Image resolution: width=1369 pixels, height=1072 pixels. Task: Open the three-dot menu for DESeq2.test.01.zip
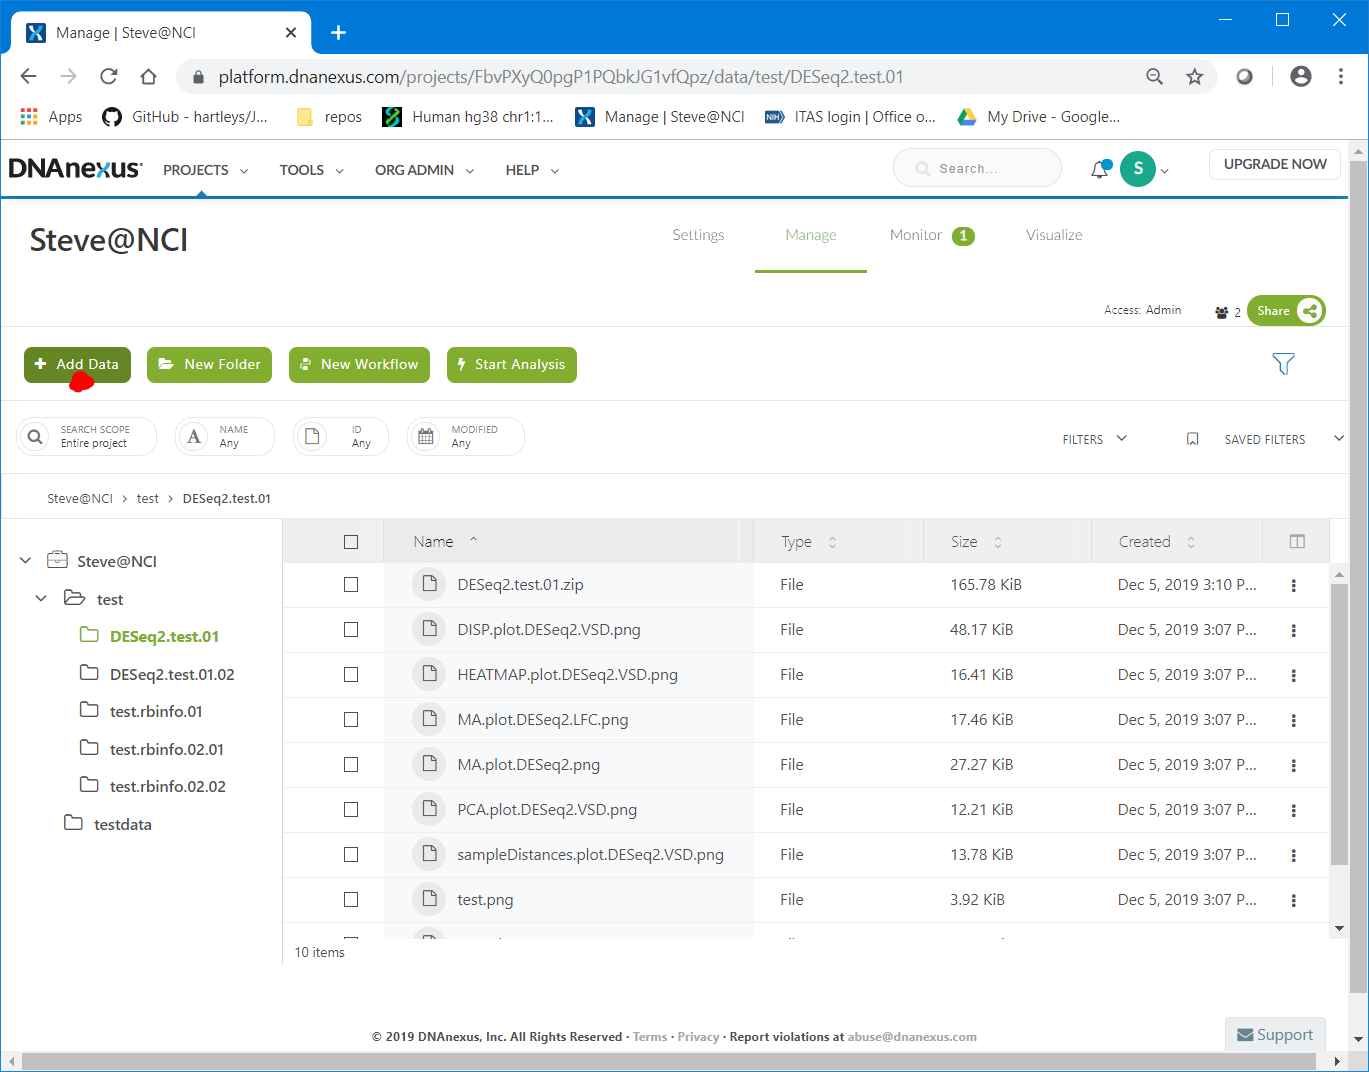pos(1293,586)
